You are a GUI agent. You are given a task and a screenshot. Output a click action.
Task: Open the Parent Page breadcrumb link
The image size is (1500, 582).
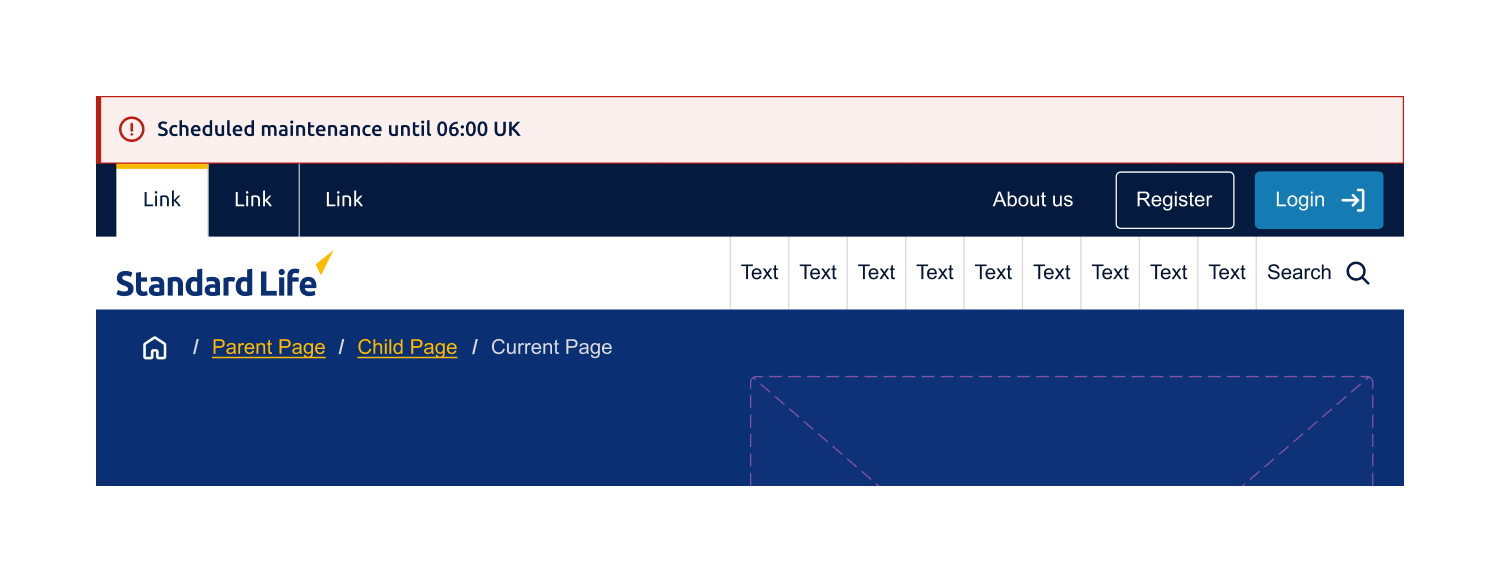point(269,348)
